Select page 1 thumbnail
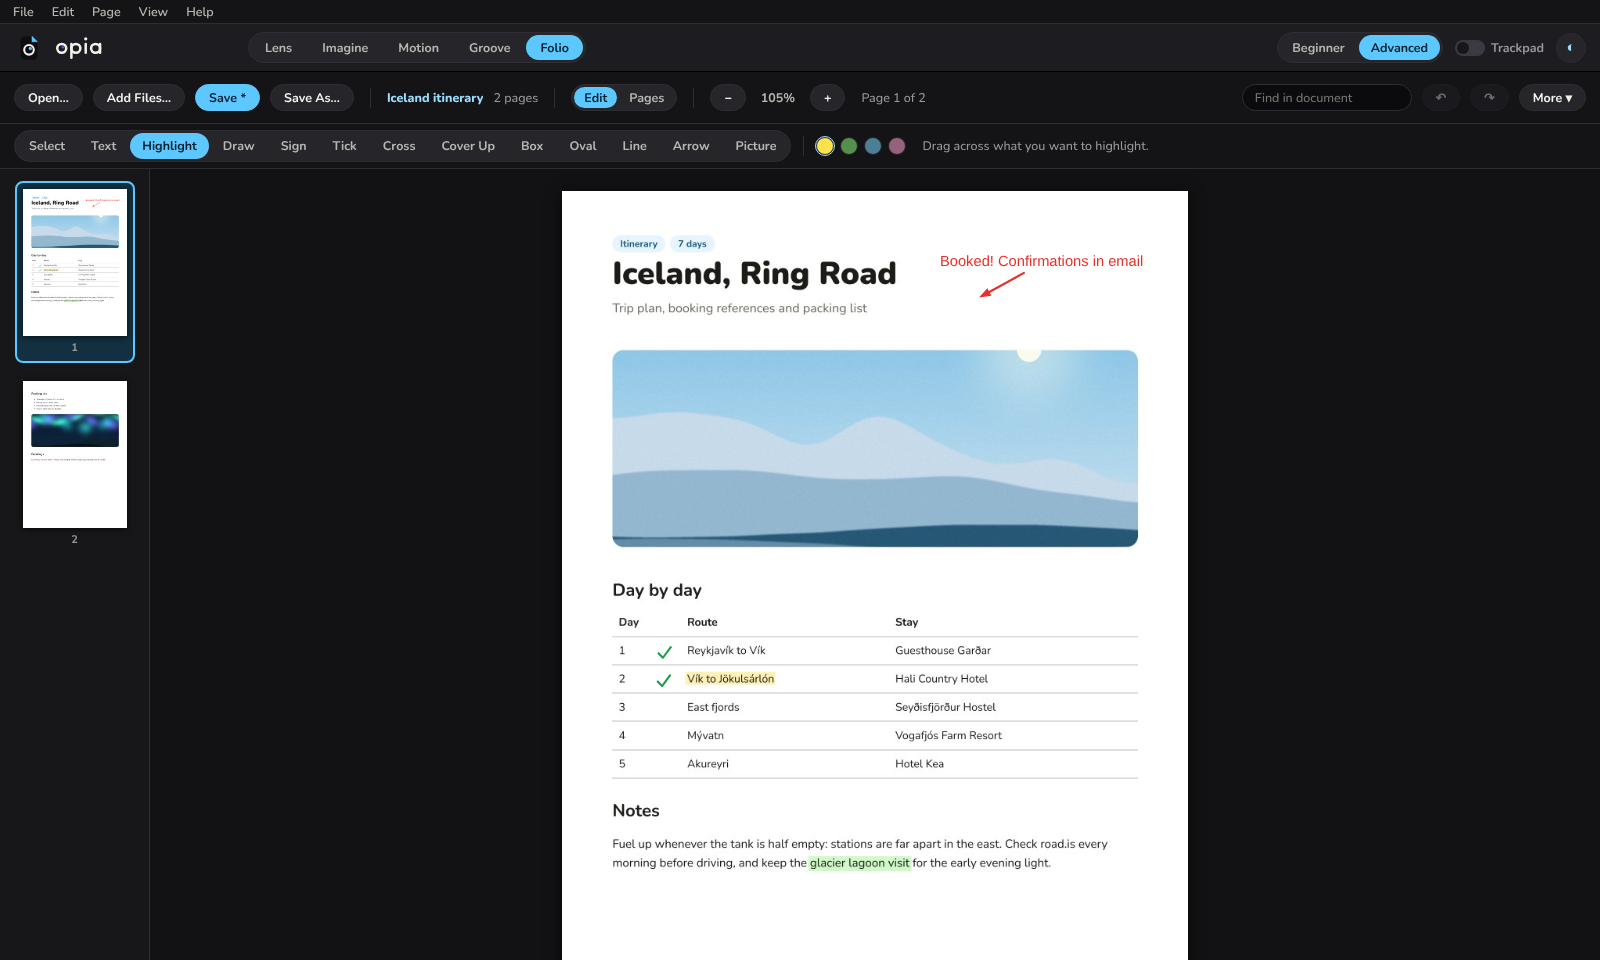1600x960 pixels. [x=75, y=263]
